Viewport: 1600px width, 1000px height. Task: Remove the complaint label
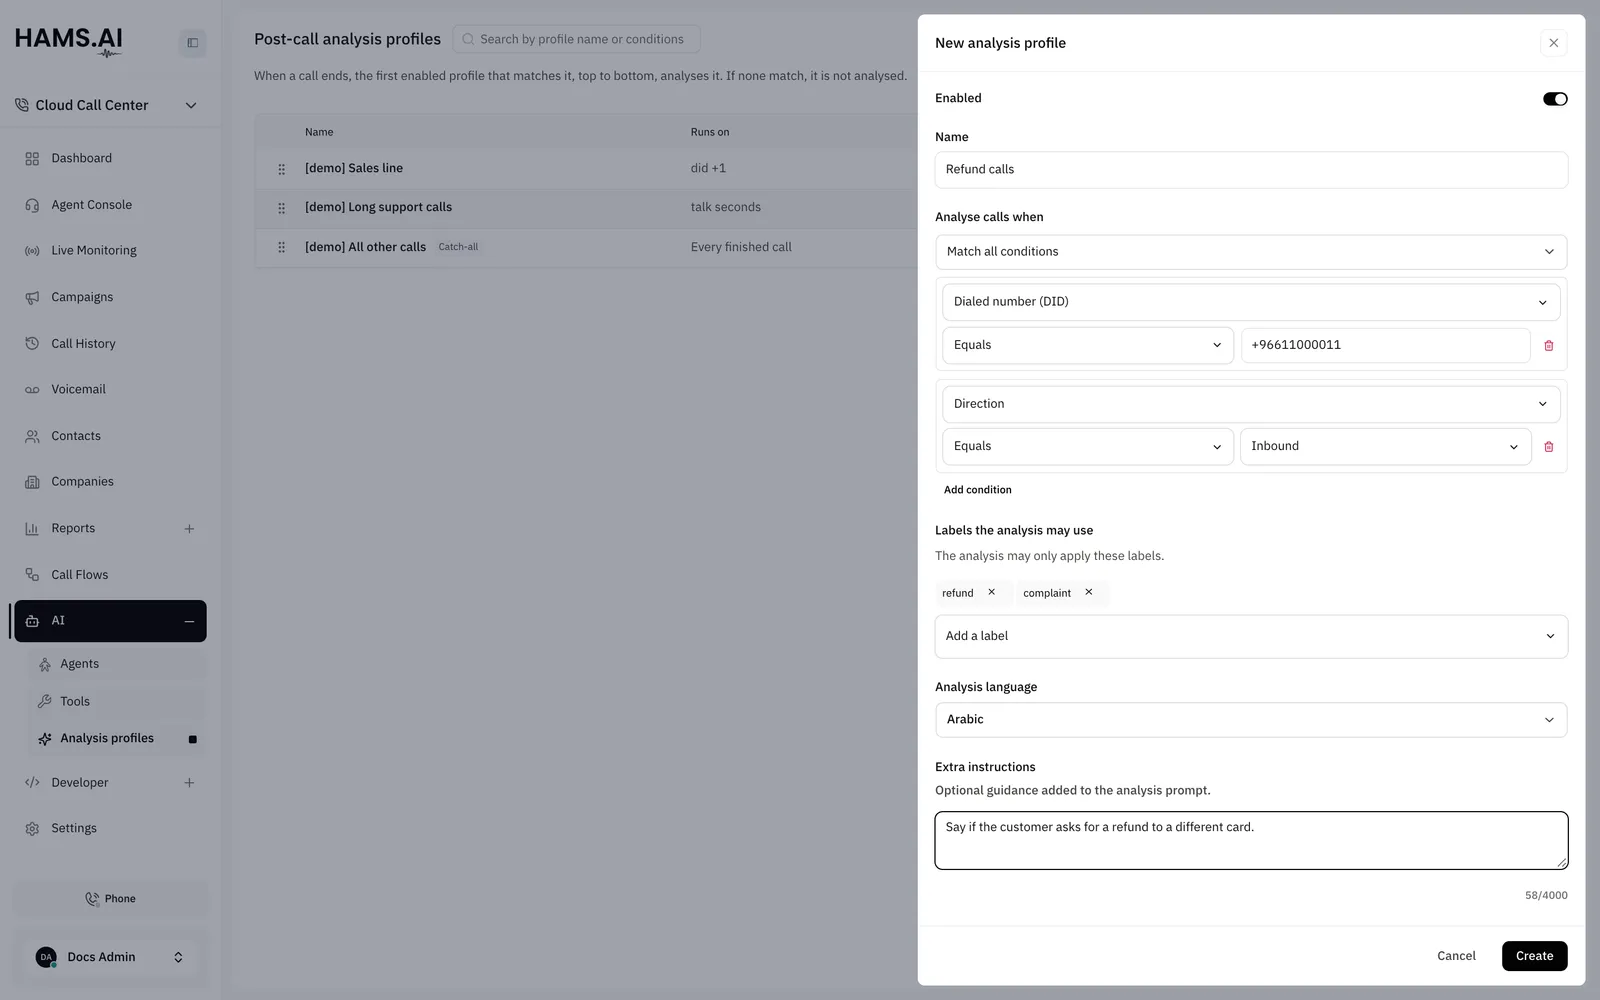click(1089, 592)
